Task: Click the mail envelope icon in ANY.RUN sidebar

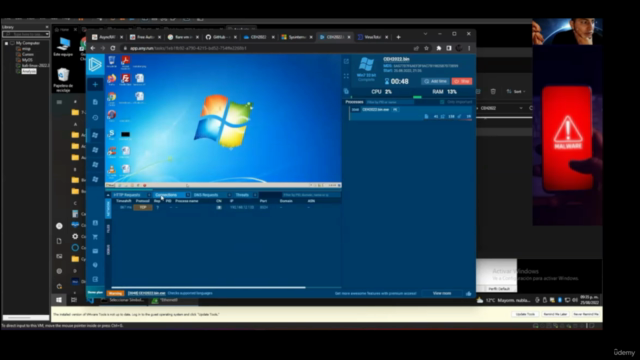Action: click(x=95, y=251)
